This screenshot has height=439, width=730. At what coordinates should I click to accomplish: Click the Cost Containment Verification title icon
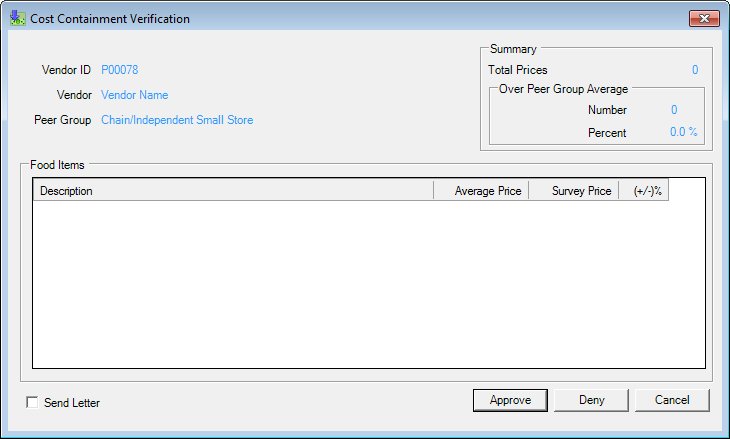pos(18,18)
